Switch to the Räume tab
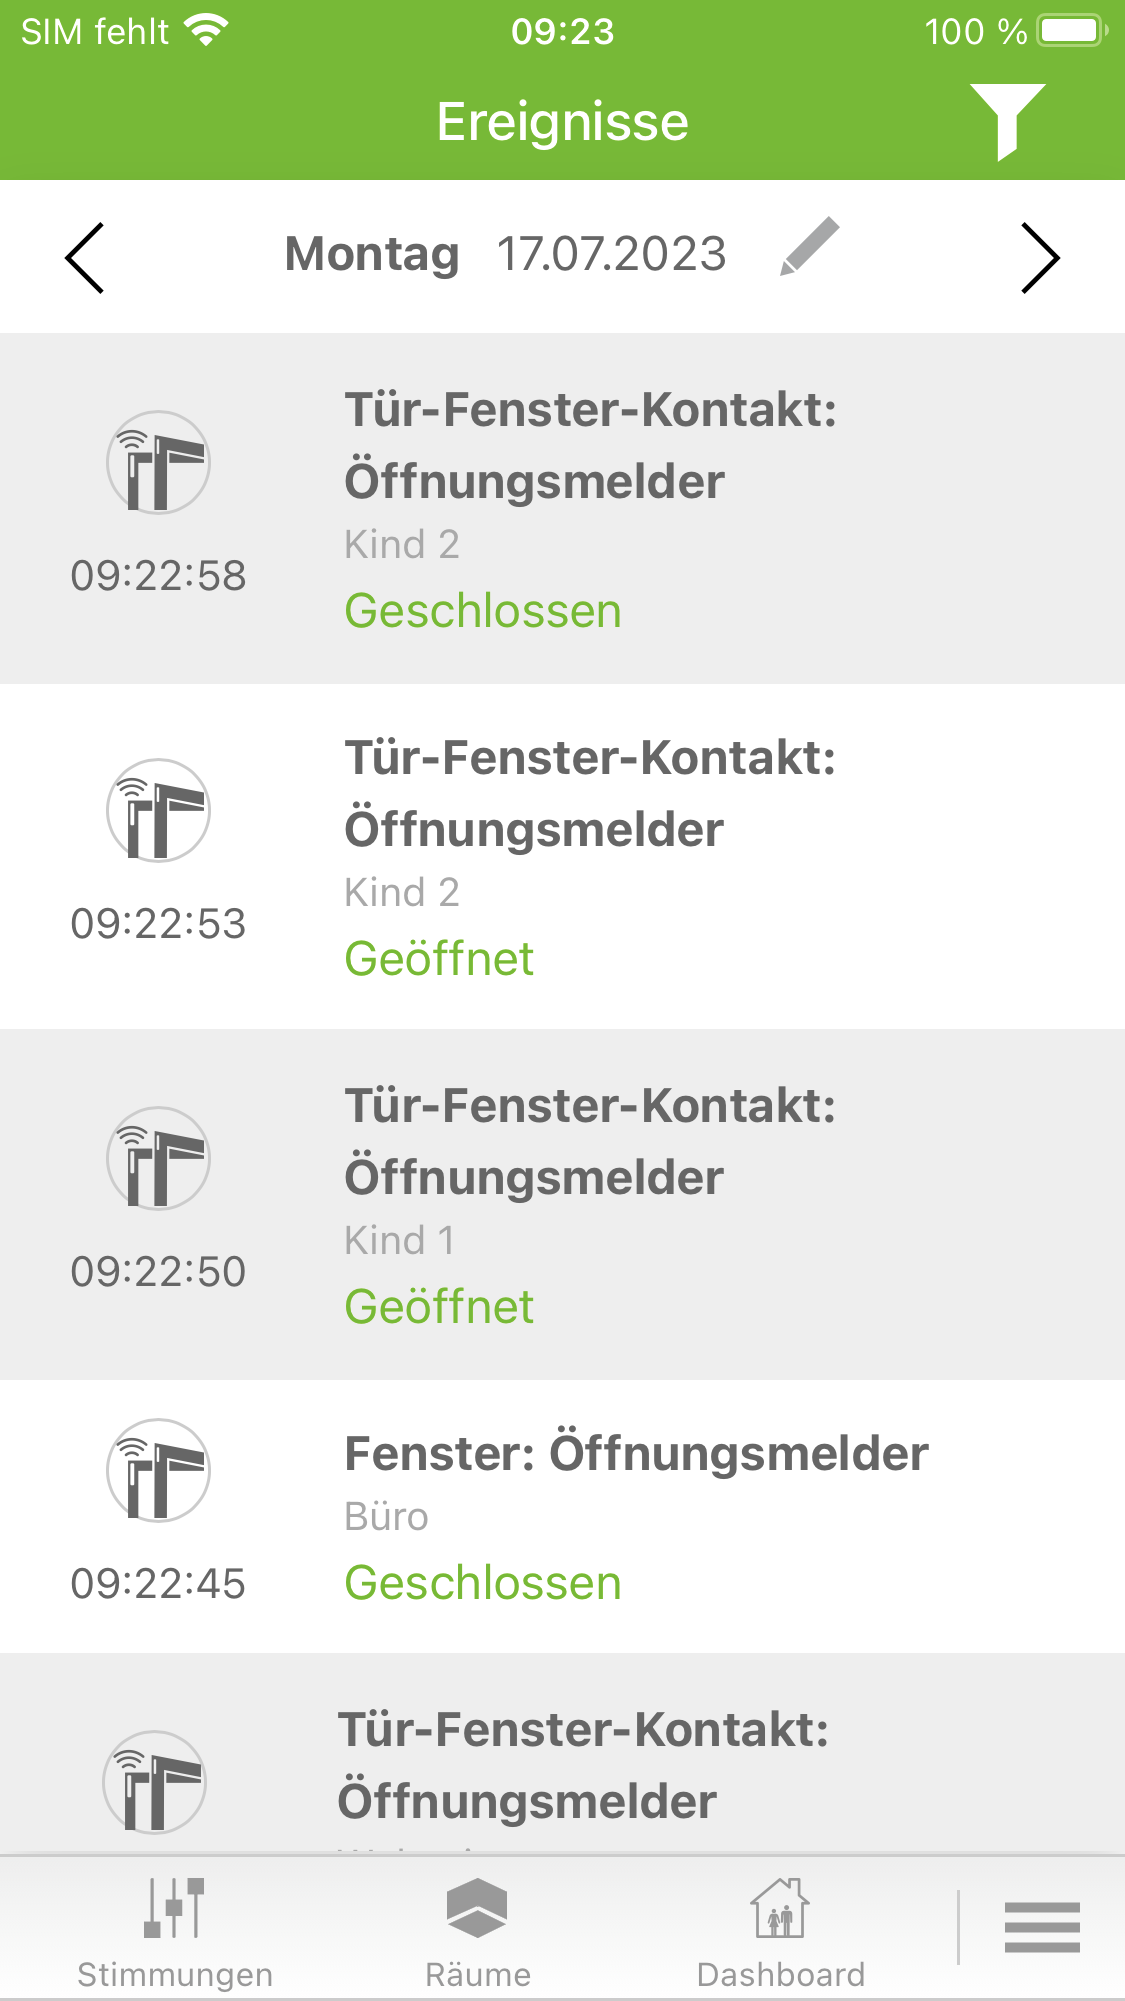The image size is (1125, 2001). pyautogui.click(x=477, y=1931)
